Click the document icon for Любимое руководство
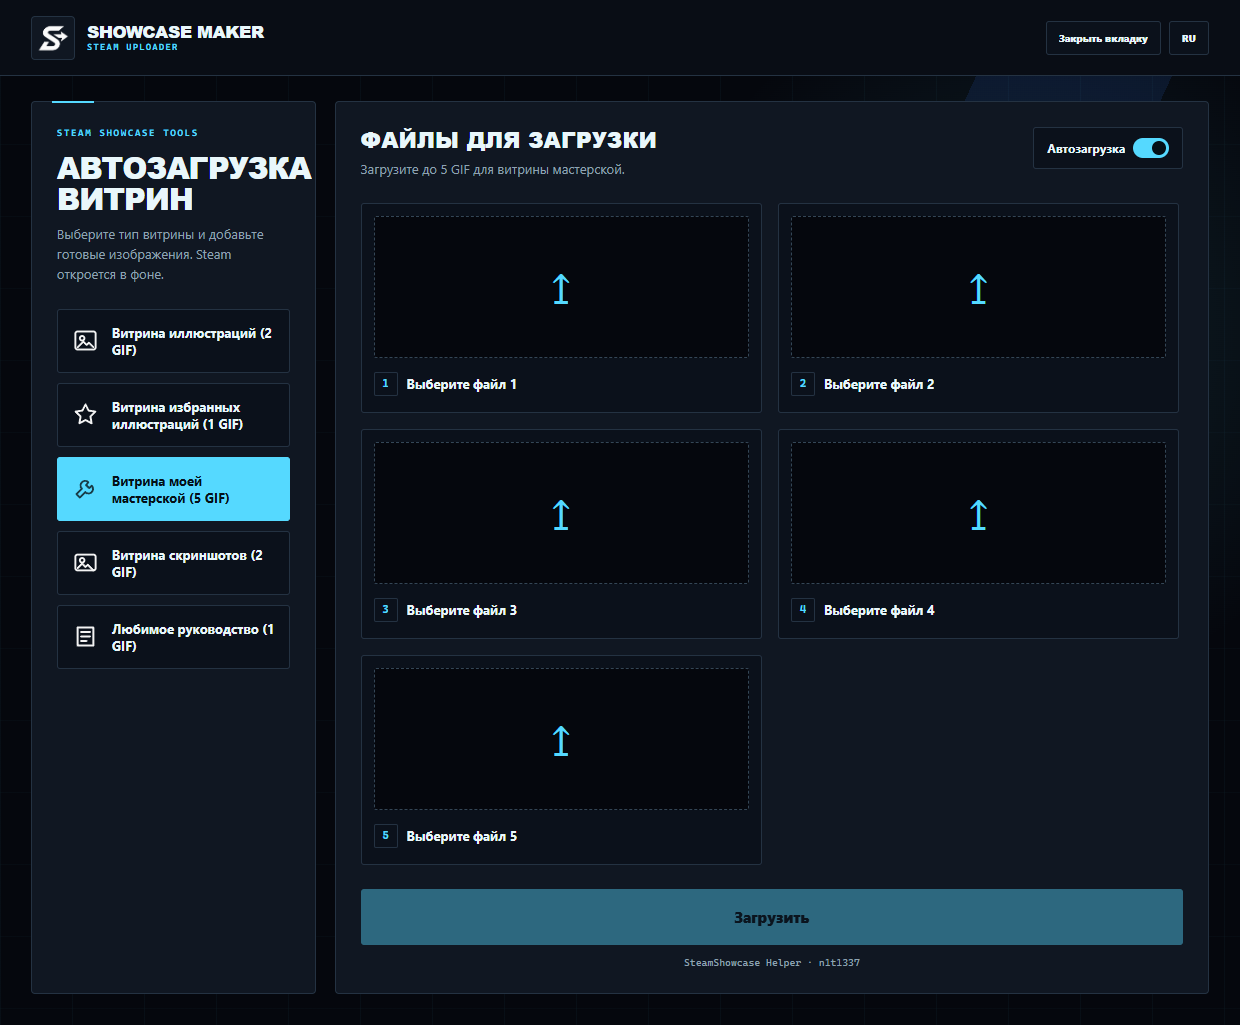The height and width of the screenshot is (1025, 1240). [86, 636]
